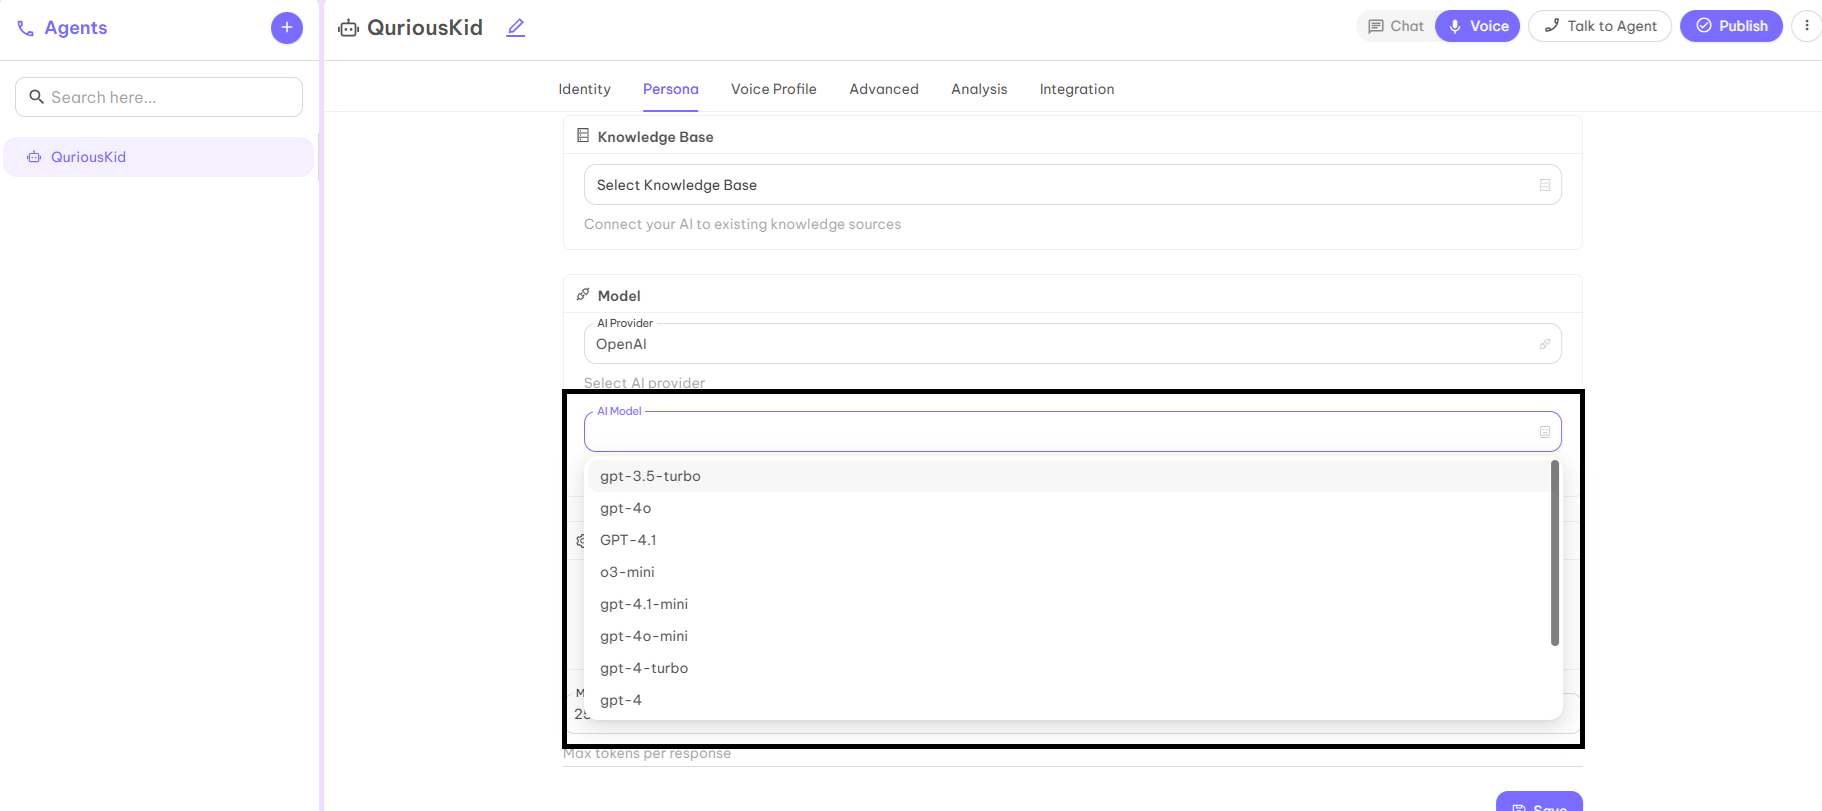The height and width of the screenshot is (811, 1822).
Task: Open the Voice Profile tab
Action: [774, 89]
